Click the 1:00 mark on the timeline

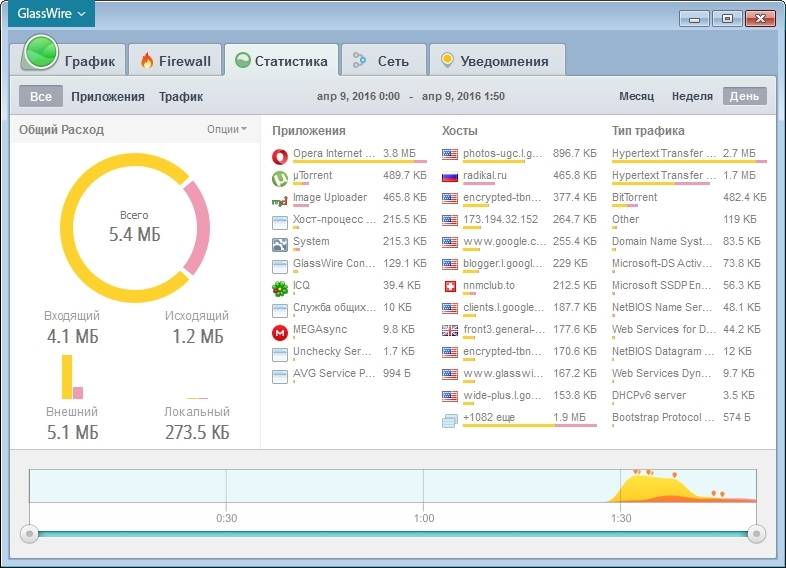424,518
